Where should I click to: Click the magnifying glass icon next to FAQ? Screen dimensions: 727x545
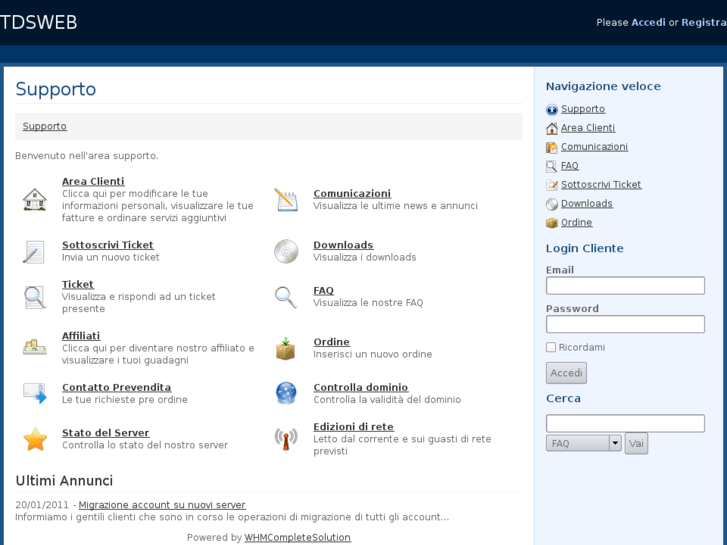pyautogui.click(x=286, y=297)
